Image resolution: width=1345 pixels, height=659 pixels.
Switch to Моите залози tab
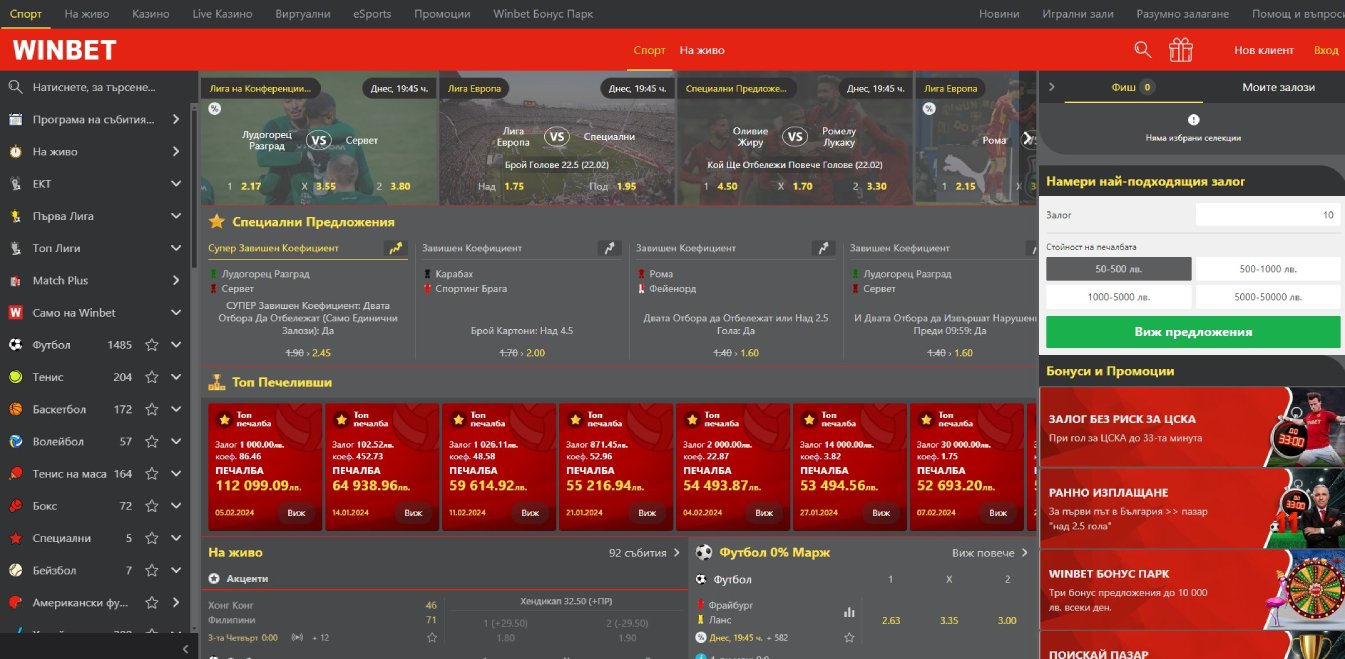[x=1278, y=87]
